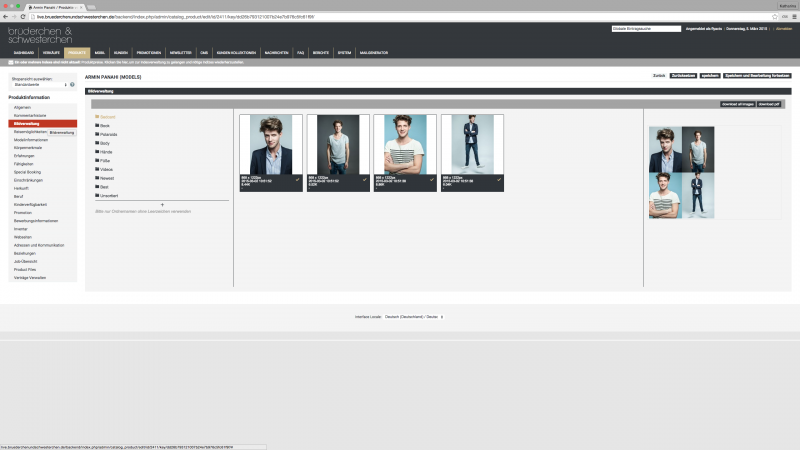The image size is (800, 450).
Task: Click the envelope icon in the notification bar
Action: coord(11,62)
